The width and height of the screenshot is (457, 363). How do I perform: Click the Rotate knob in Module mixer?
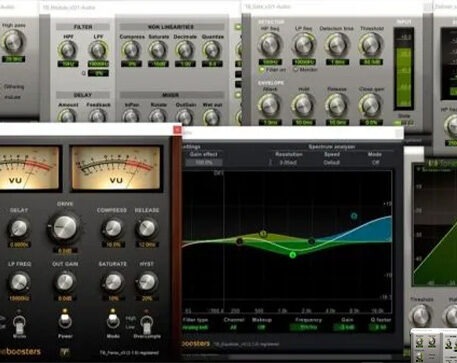coord(158,116)
